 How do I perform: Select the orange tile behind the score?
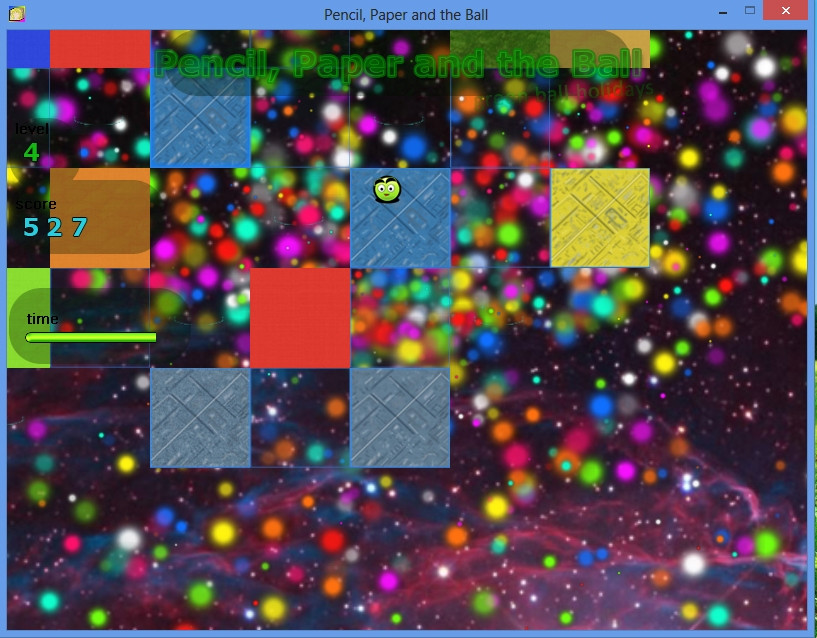click(x=100, y=218)
